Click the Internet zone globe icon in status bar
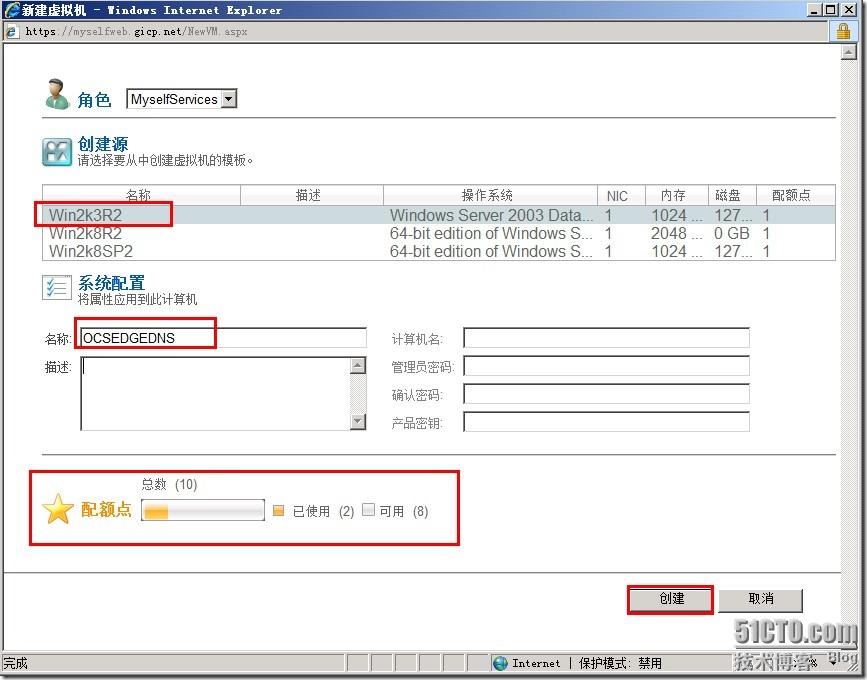Screen dimensions: 867x680 pos(499,663)
